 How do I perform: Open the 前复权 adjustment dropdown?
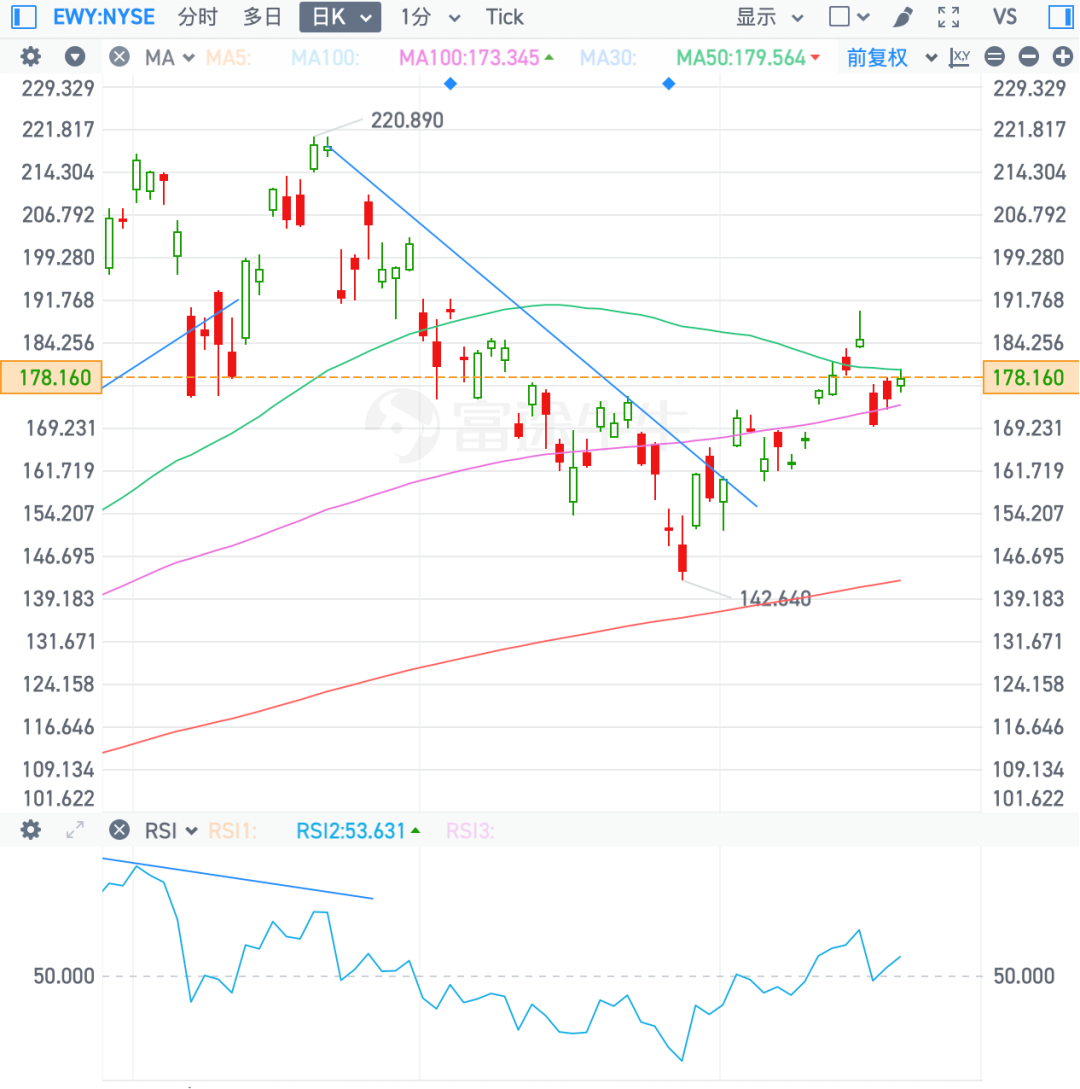coord(892,57)
